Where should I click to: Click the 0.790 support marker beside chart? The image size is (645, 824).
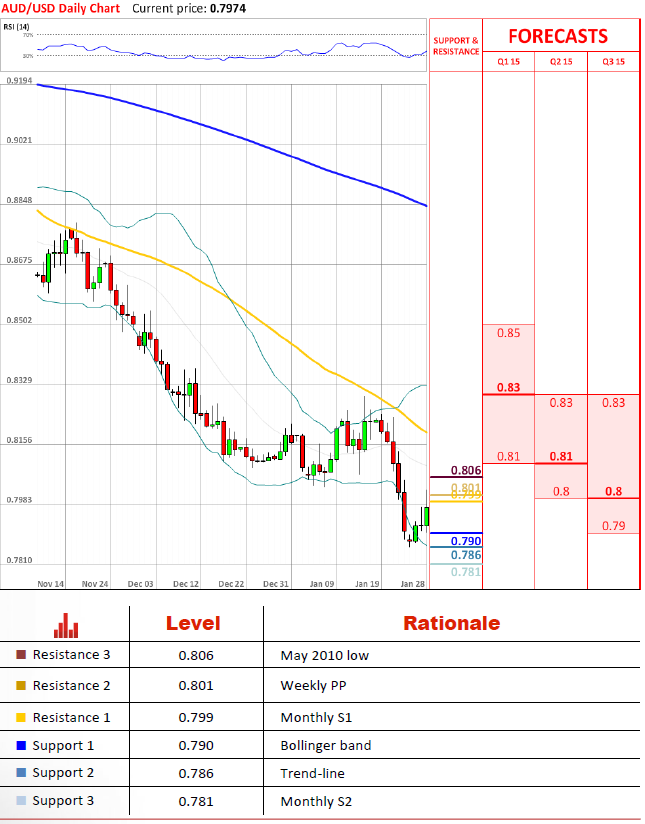[x=466, y=541]
